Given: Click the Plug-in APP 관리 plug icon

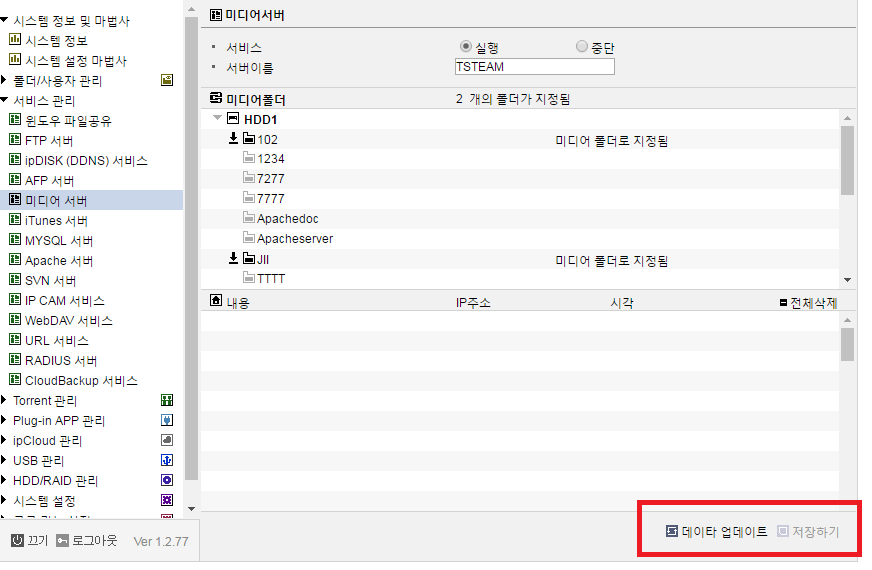Looking at the screenshot, I should pos(167,420).
